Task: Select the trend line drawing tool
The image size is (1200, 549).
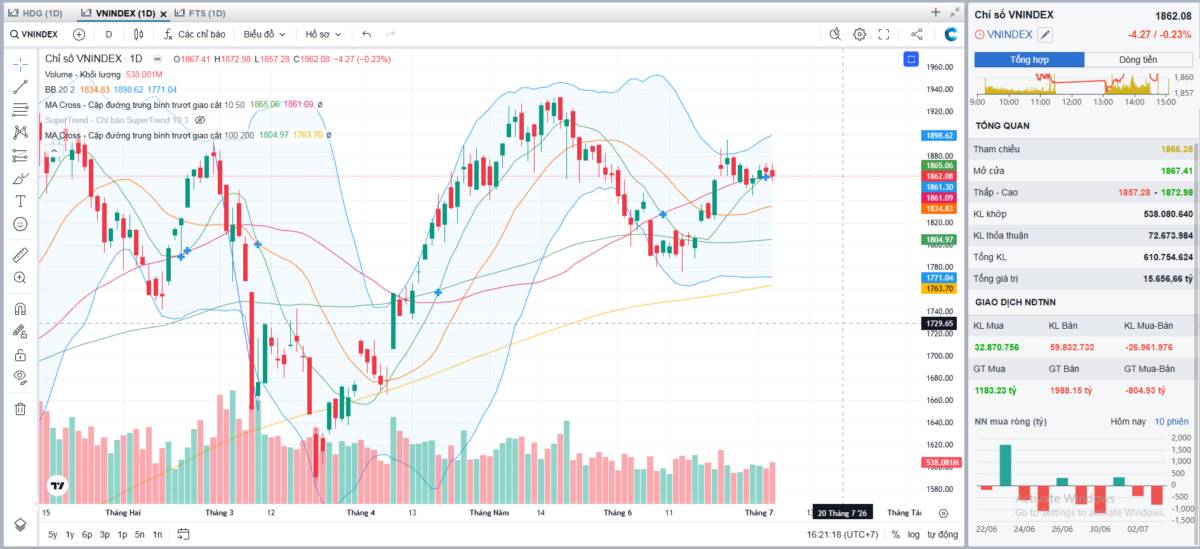Action: tap(19, 86)
